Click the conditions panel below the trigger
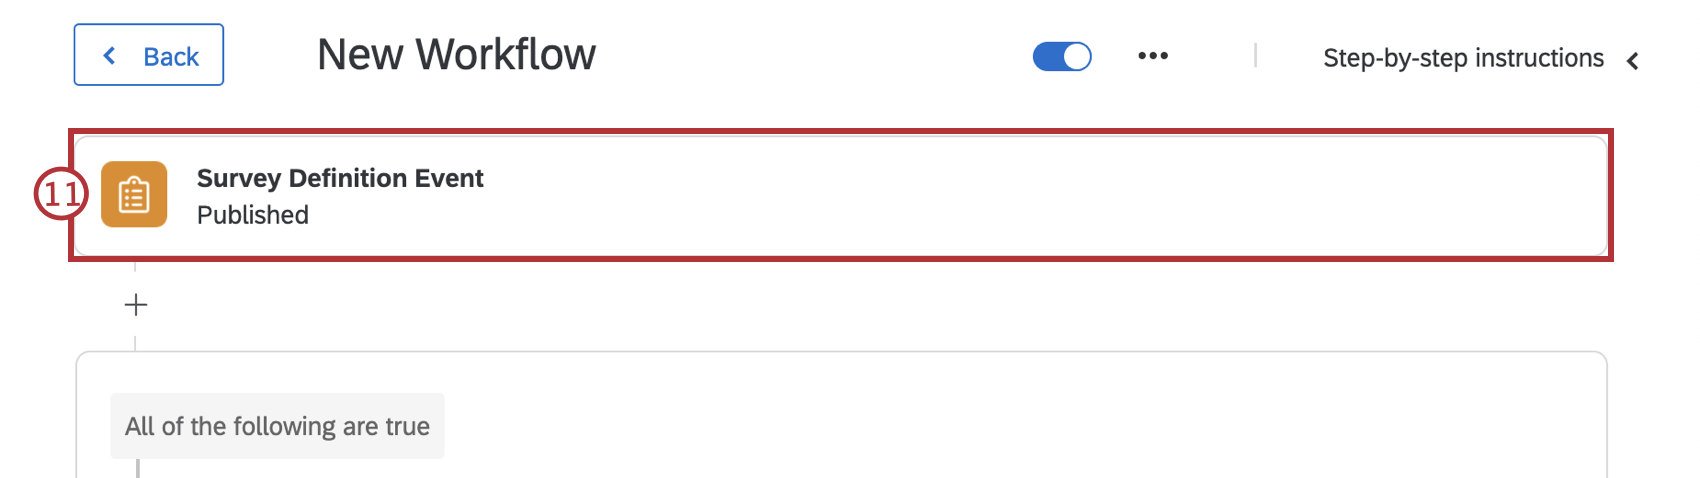 point(841,414)
